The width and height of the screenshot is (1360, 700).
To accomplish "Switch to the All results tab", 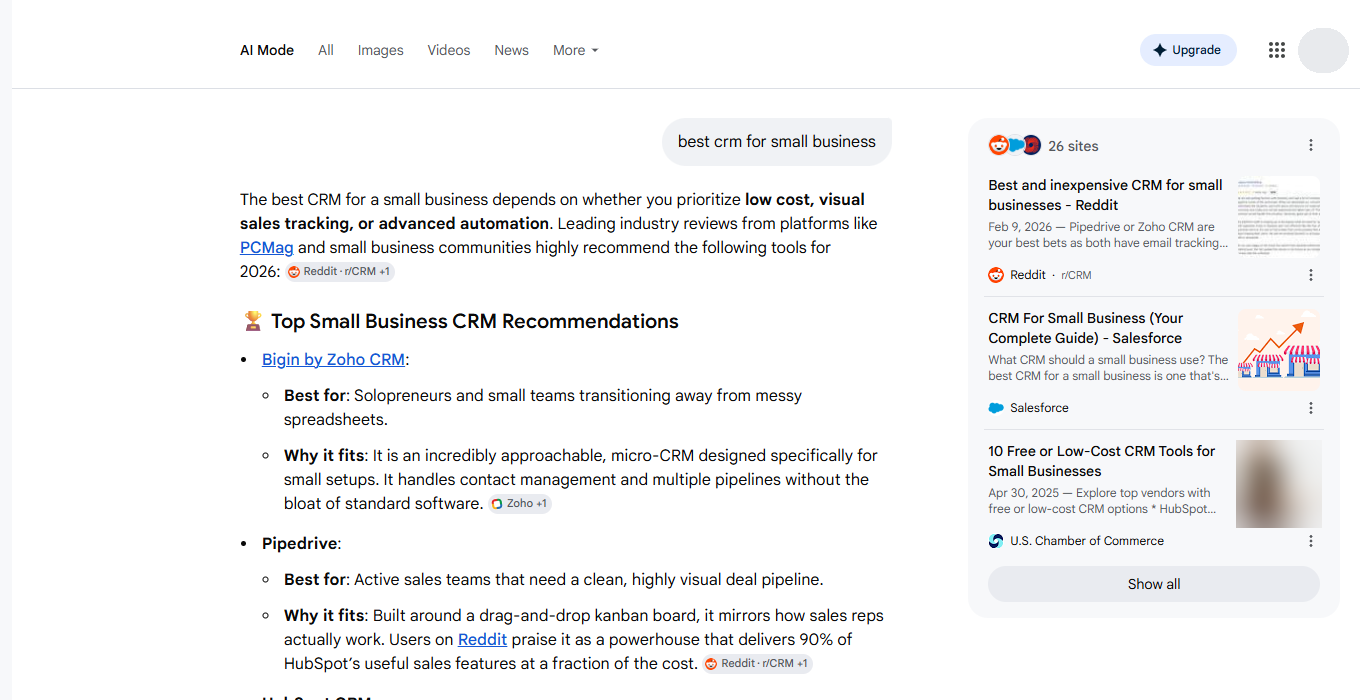I will pos(326,50).
